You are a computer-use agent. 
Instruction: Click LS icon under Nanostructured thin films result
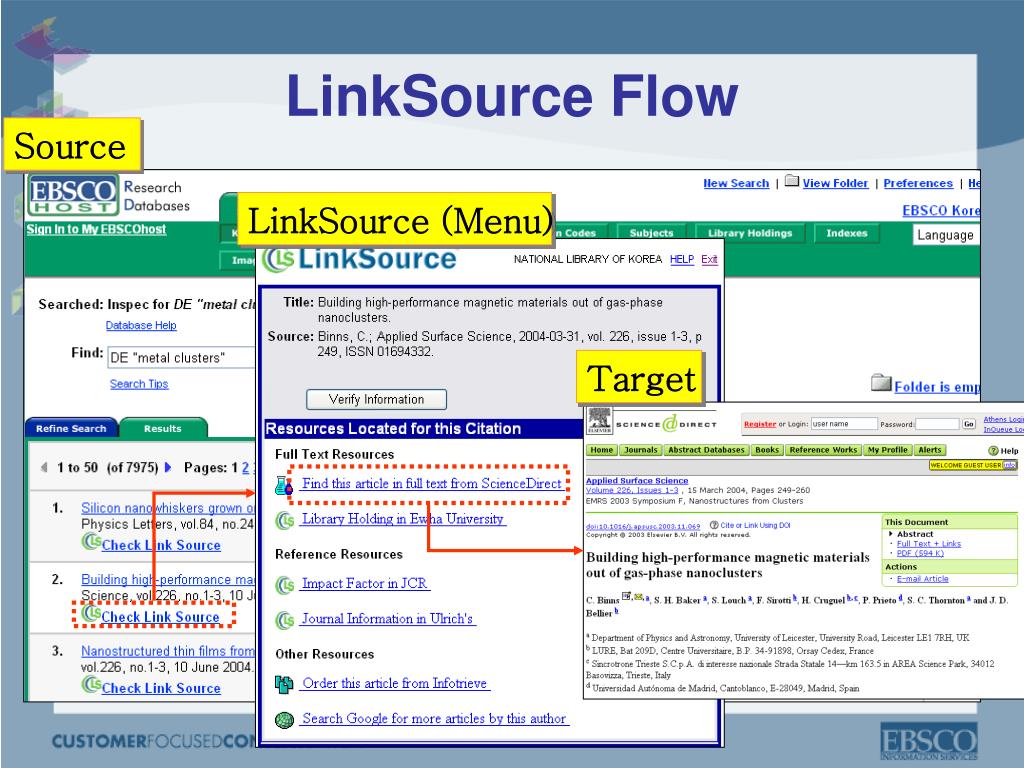click(91, 685)
